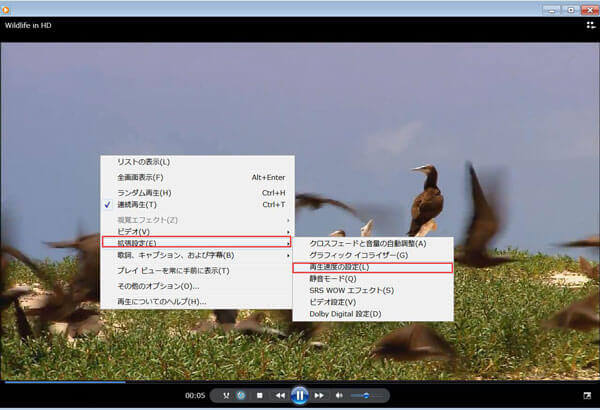Minimize the player window
600x410 pixels.
click(x=552, y=10)
